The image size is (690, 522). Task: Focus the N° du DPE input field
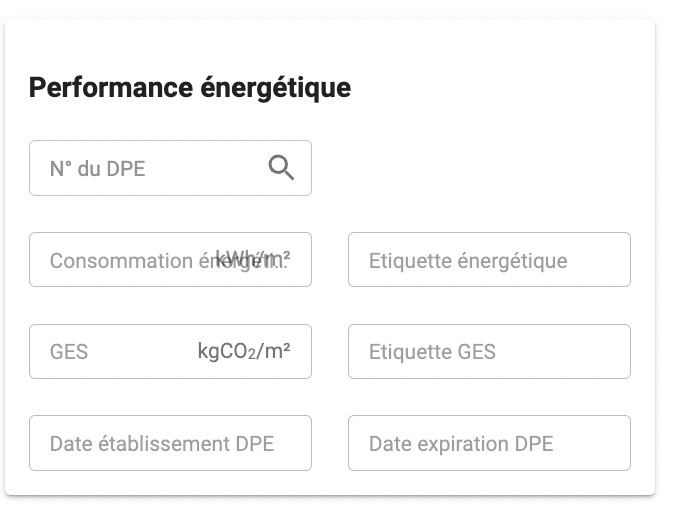(x=170, y=168)
